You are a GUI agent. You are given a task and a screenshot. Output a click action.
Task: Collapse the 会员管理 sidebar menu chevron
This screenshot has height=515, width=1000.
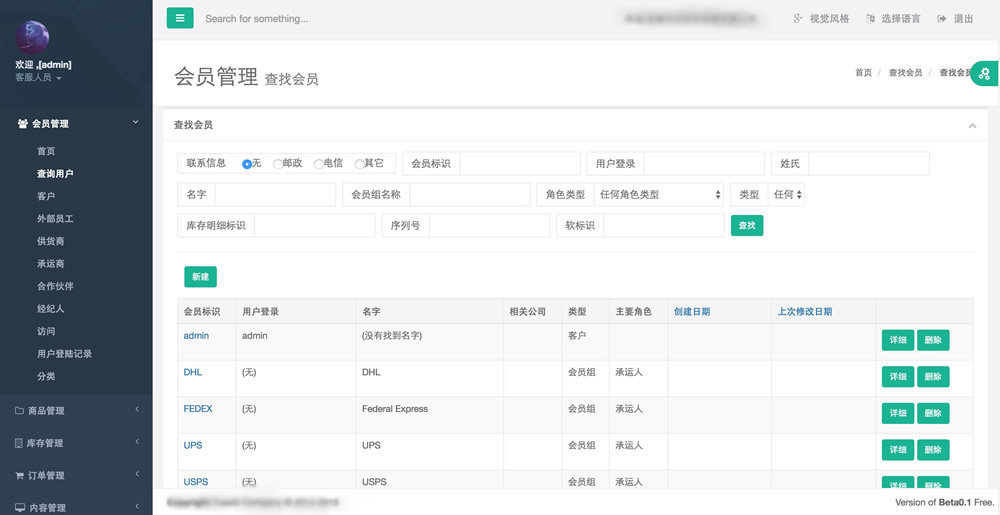(x=135, y=122)
